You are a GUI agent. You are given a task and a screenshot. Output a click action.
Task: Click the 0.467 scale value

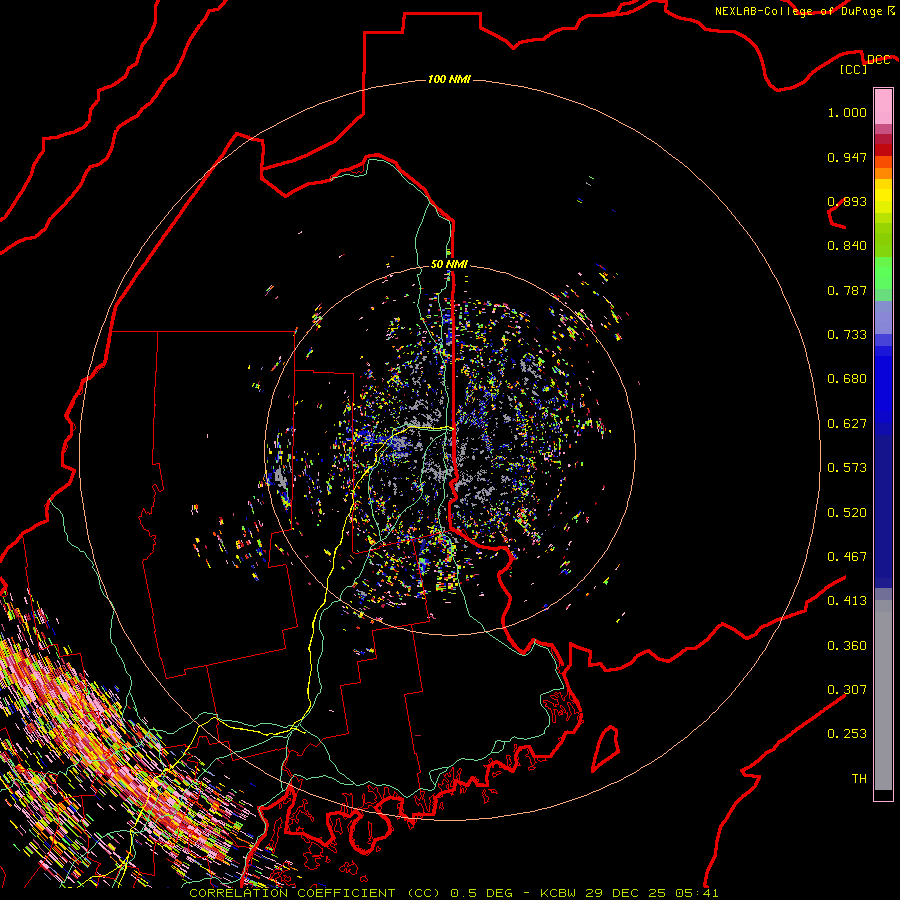pyautogui.click(x=847, y=557)
